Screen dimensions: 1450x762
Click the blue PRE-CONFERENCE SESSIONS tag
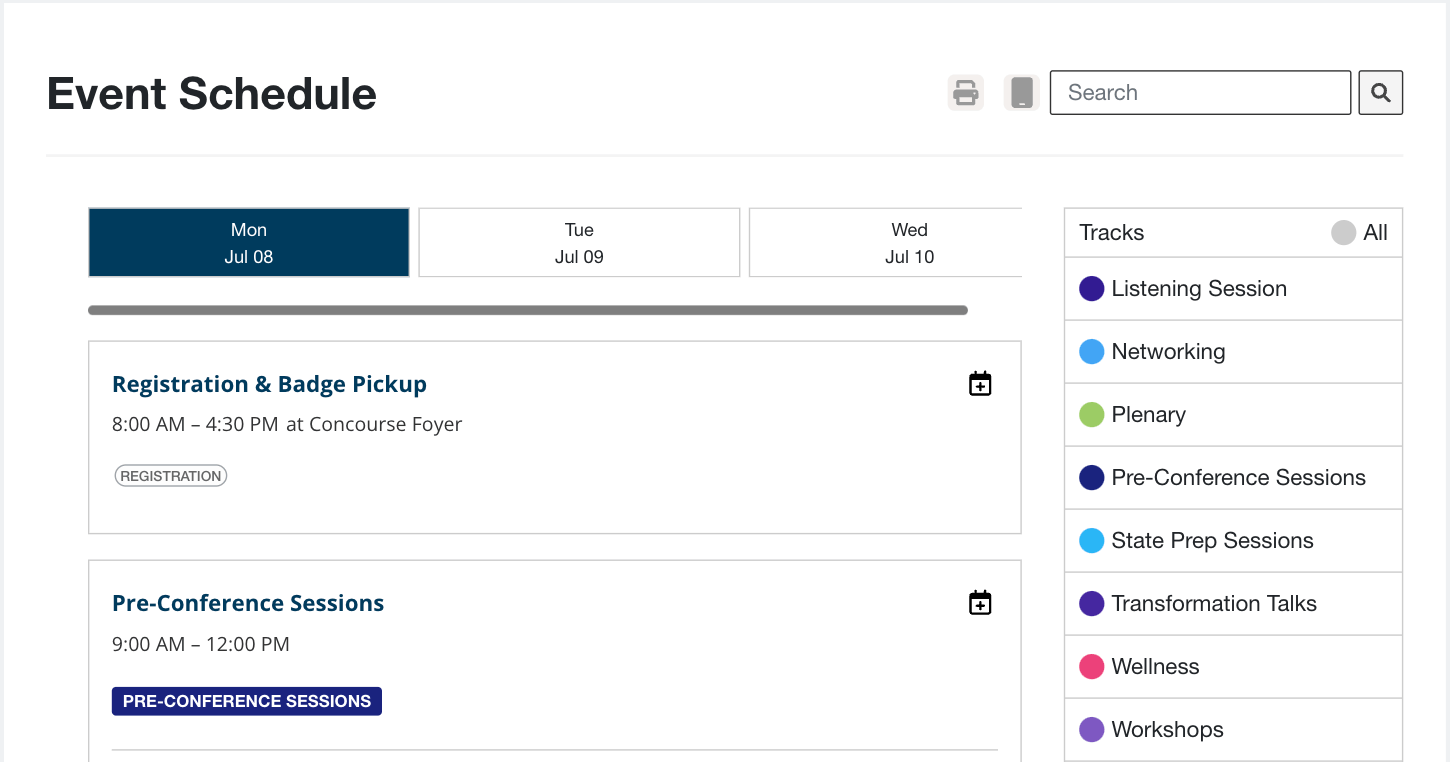(246, 701)
